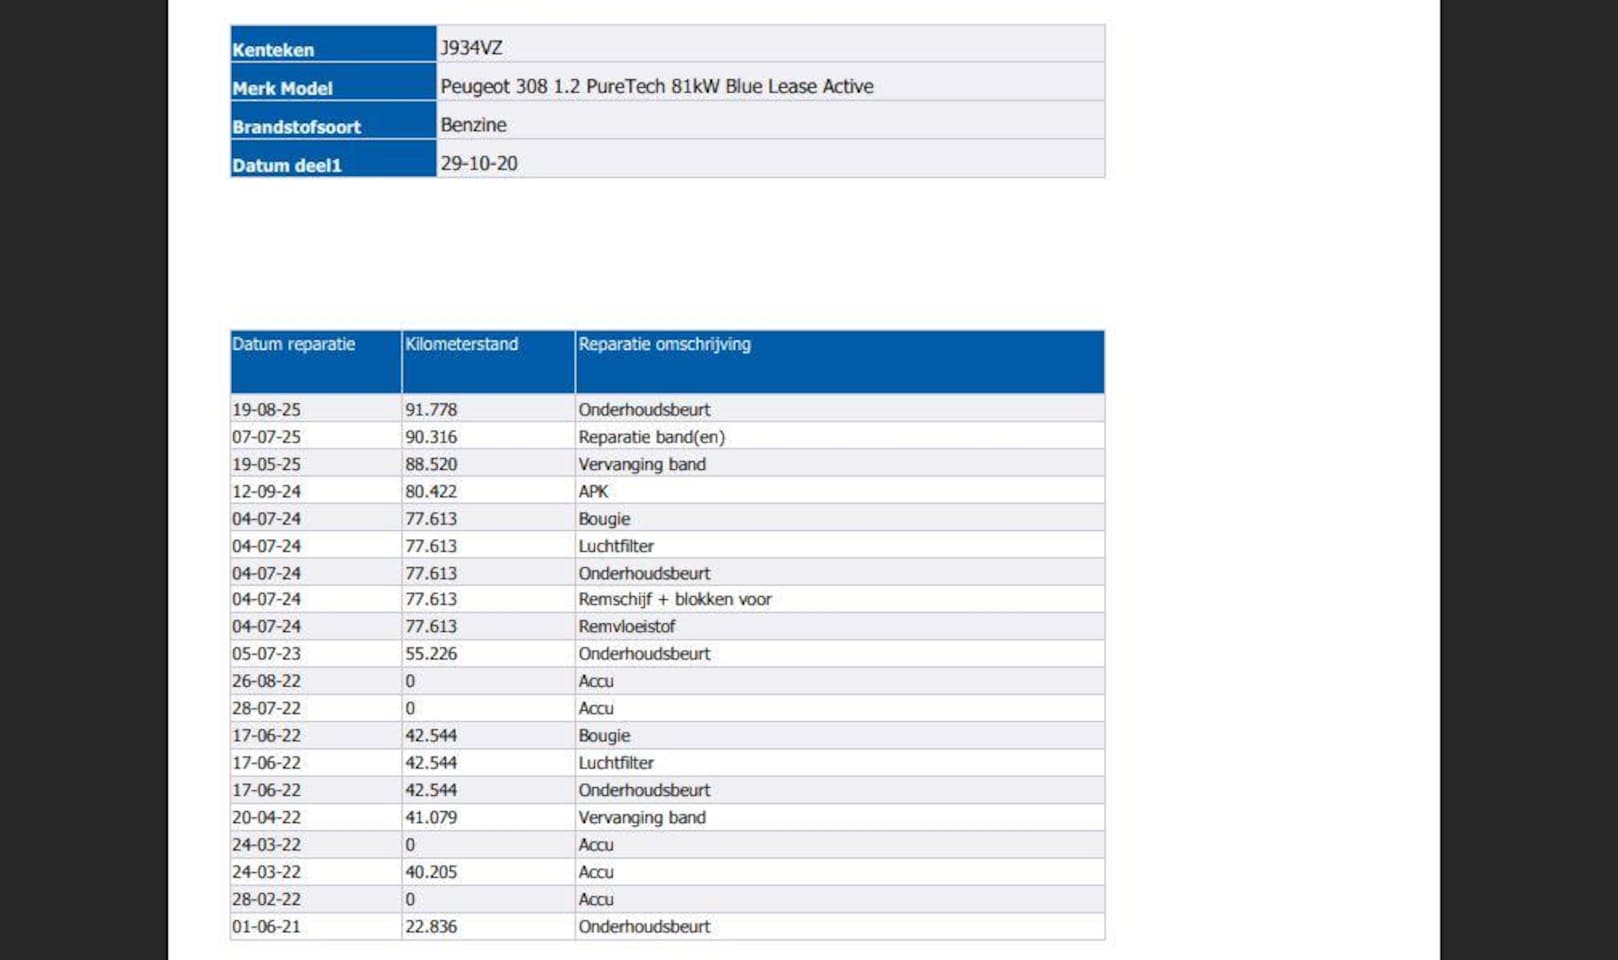Viewport: 1618px width, 960px height.
Task: Click the Datum reparatie column header
Action: 294,345
